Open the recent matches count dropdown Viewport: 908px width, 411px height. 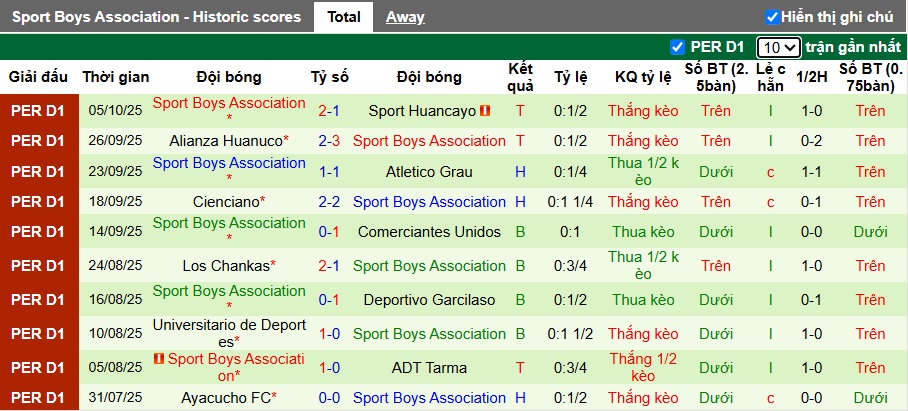point(778,47)
